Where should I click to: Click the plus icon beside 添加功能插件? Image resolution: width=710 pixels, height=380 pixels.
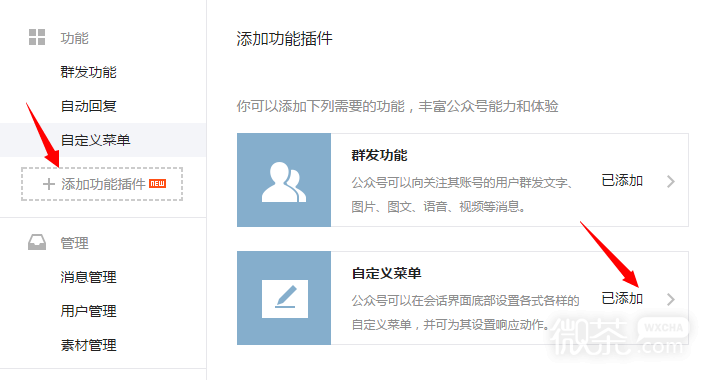tap(48, 184)
